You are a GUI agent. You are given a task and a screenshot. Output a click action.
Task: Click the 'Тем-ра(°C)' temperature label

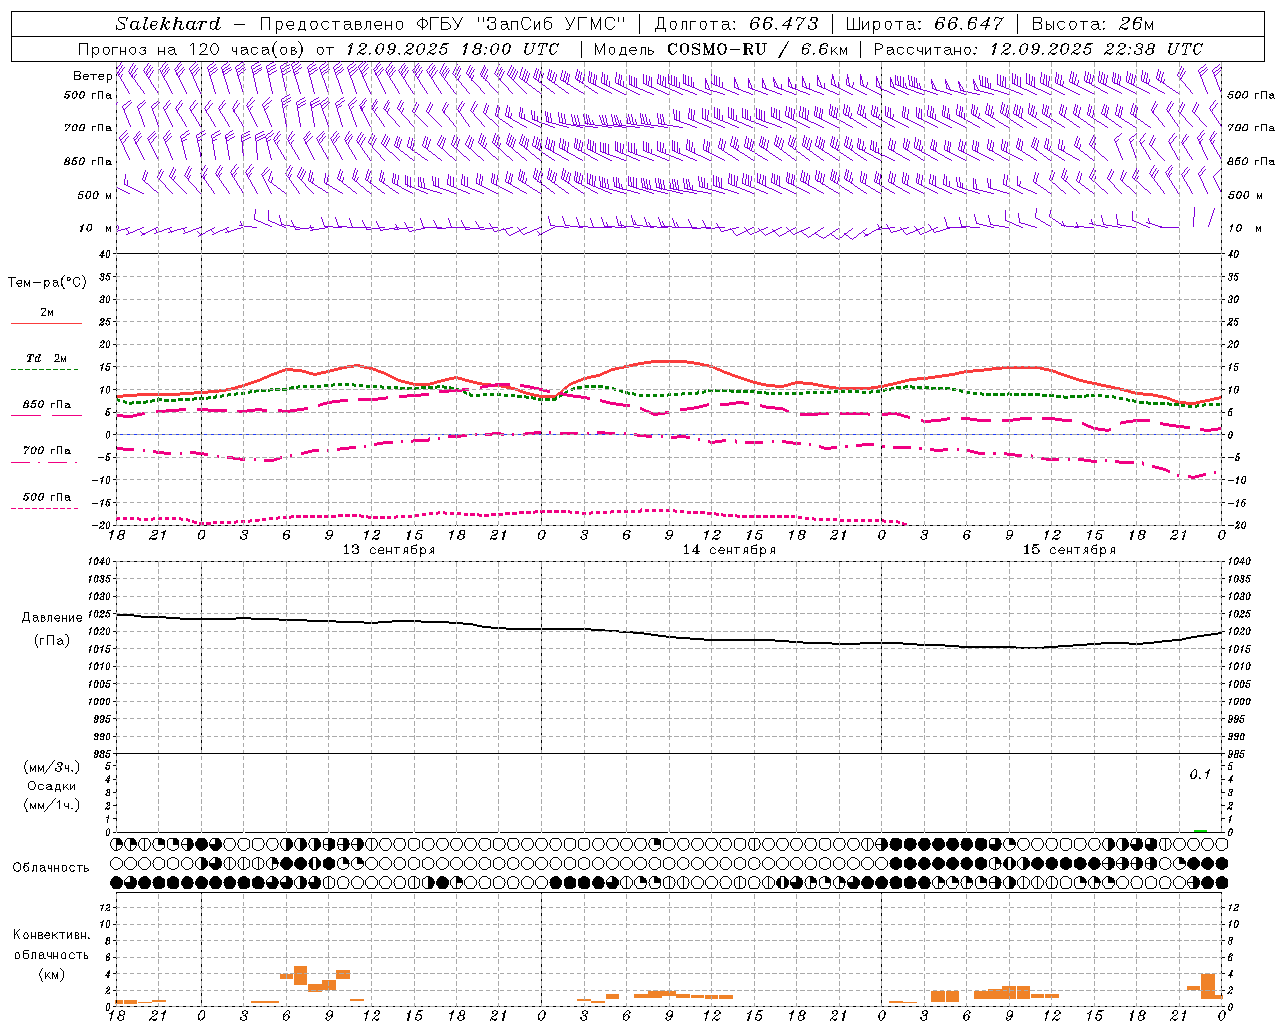(47, 283)
